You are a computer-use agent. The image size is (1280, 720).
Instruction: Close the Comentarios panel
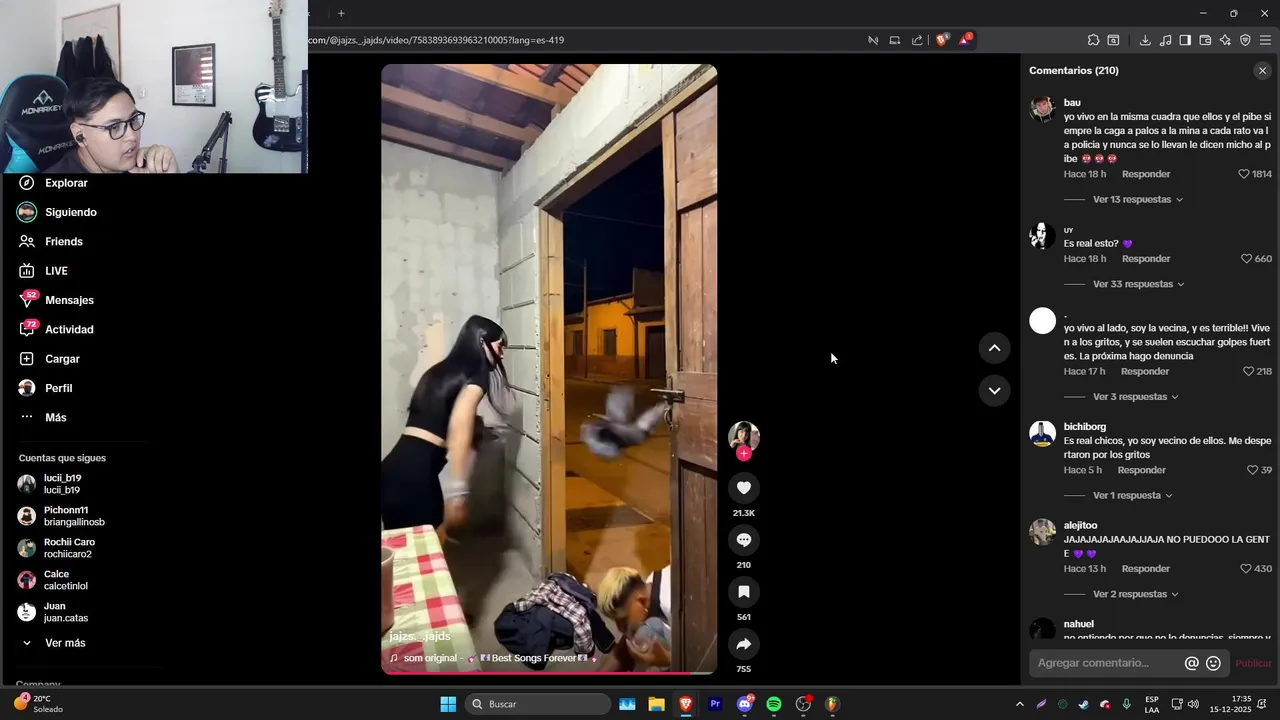click(x=1262, y=71)
